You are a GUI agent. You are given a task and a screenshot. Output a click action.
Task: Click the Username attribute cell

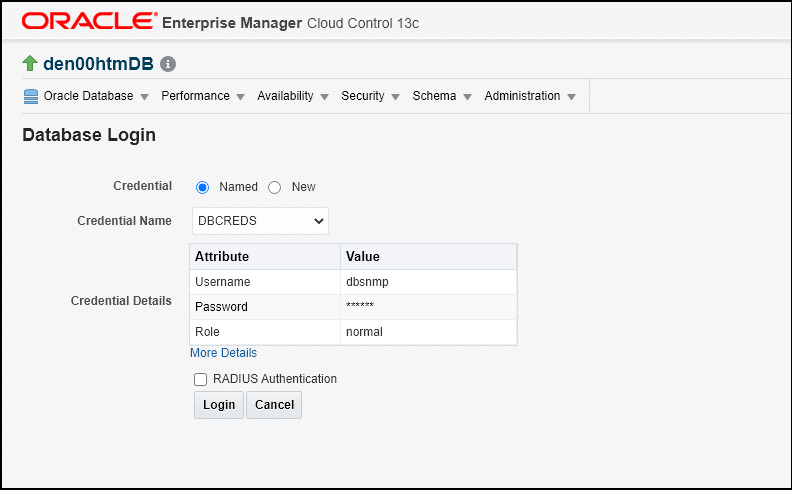tap(265, 282)
